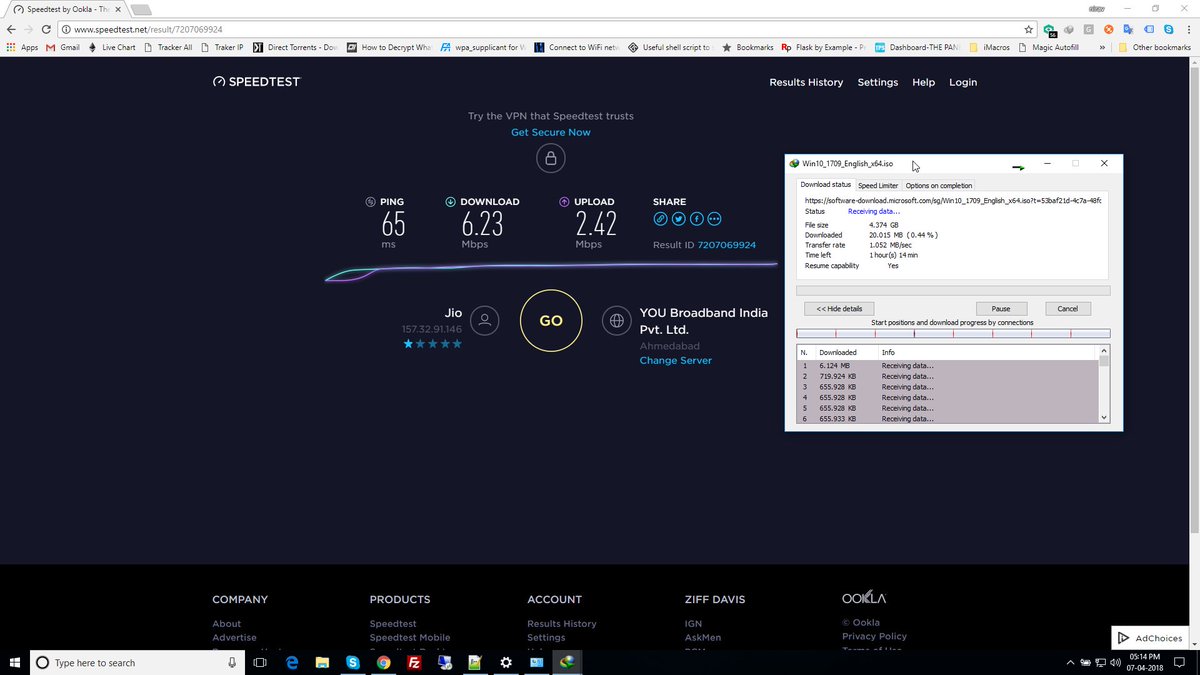Image resolution: width=1200 pixels, height=675 pixels.
Task: Click the Get Secure Now link
Action: click(551, 132)
